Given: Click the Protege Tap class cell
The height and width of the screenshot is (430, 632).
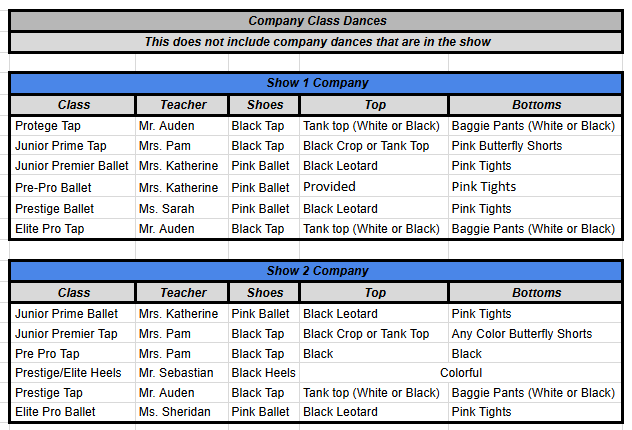Looking at the screenshot, I should pos(73,126).
